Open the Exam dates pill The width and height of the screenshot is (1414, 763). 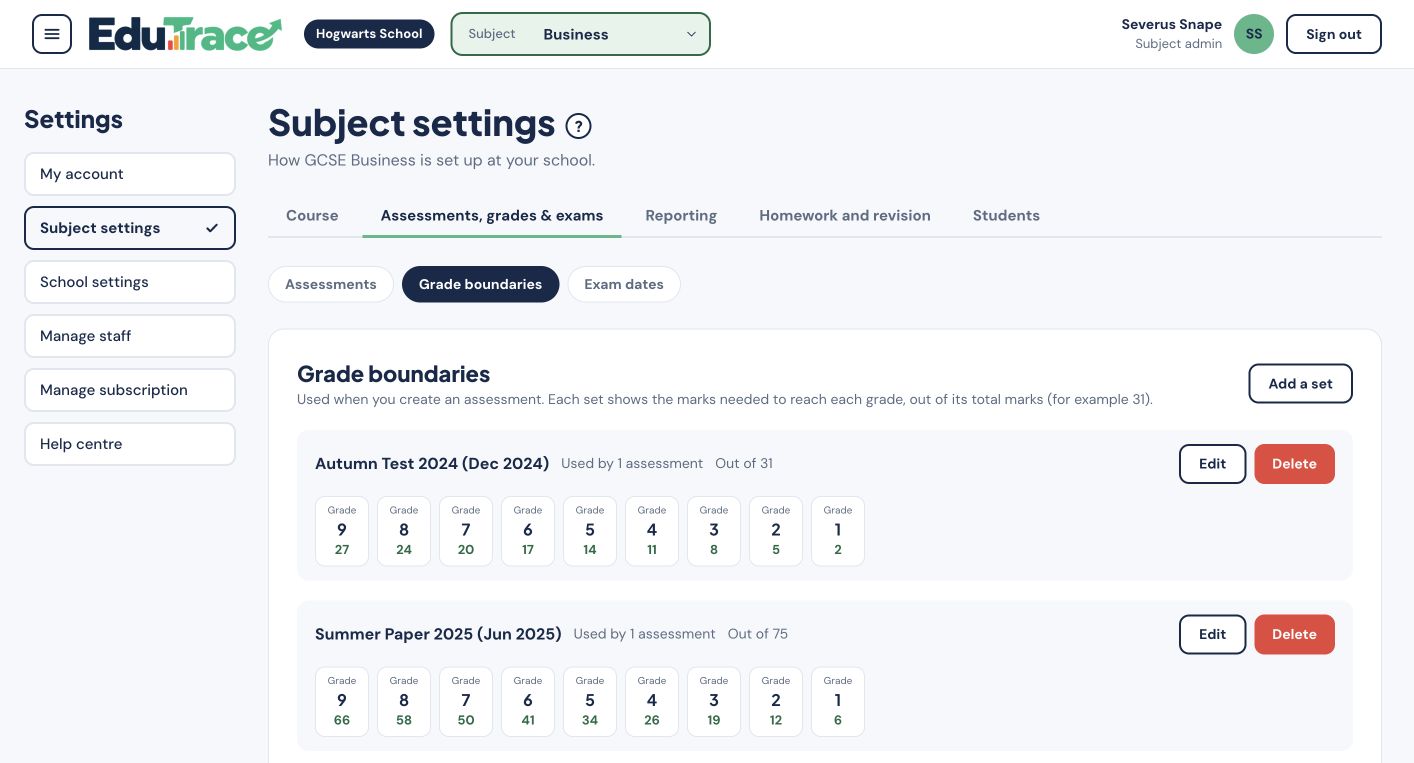tap(624, 284)
